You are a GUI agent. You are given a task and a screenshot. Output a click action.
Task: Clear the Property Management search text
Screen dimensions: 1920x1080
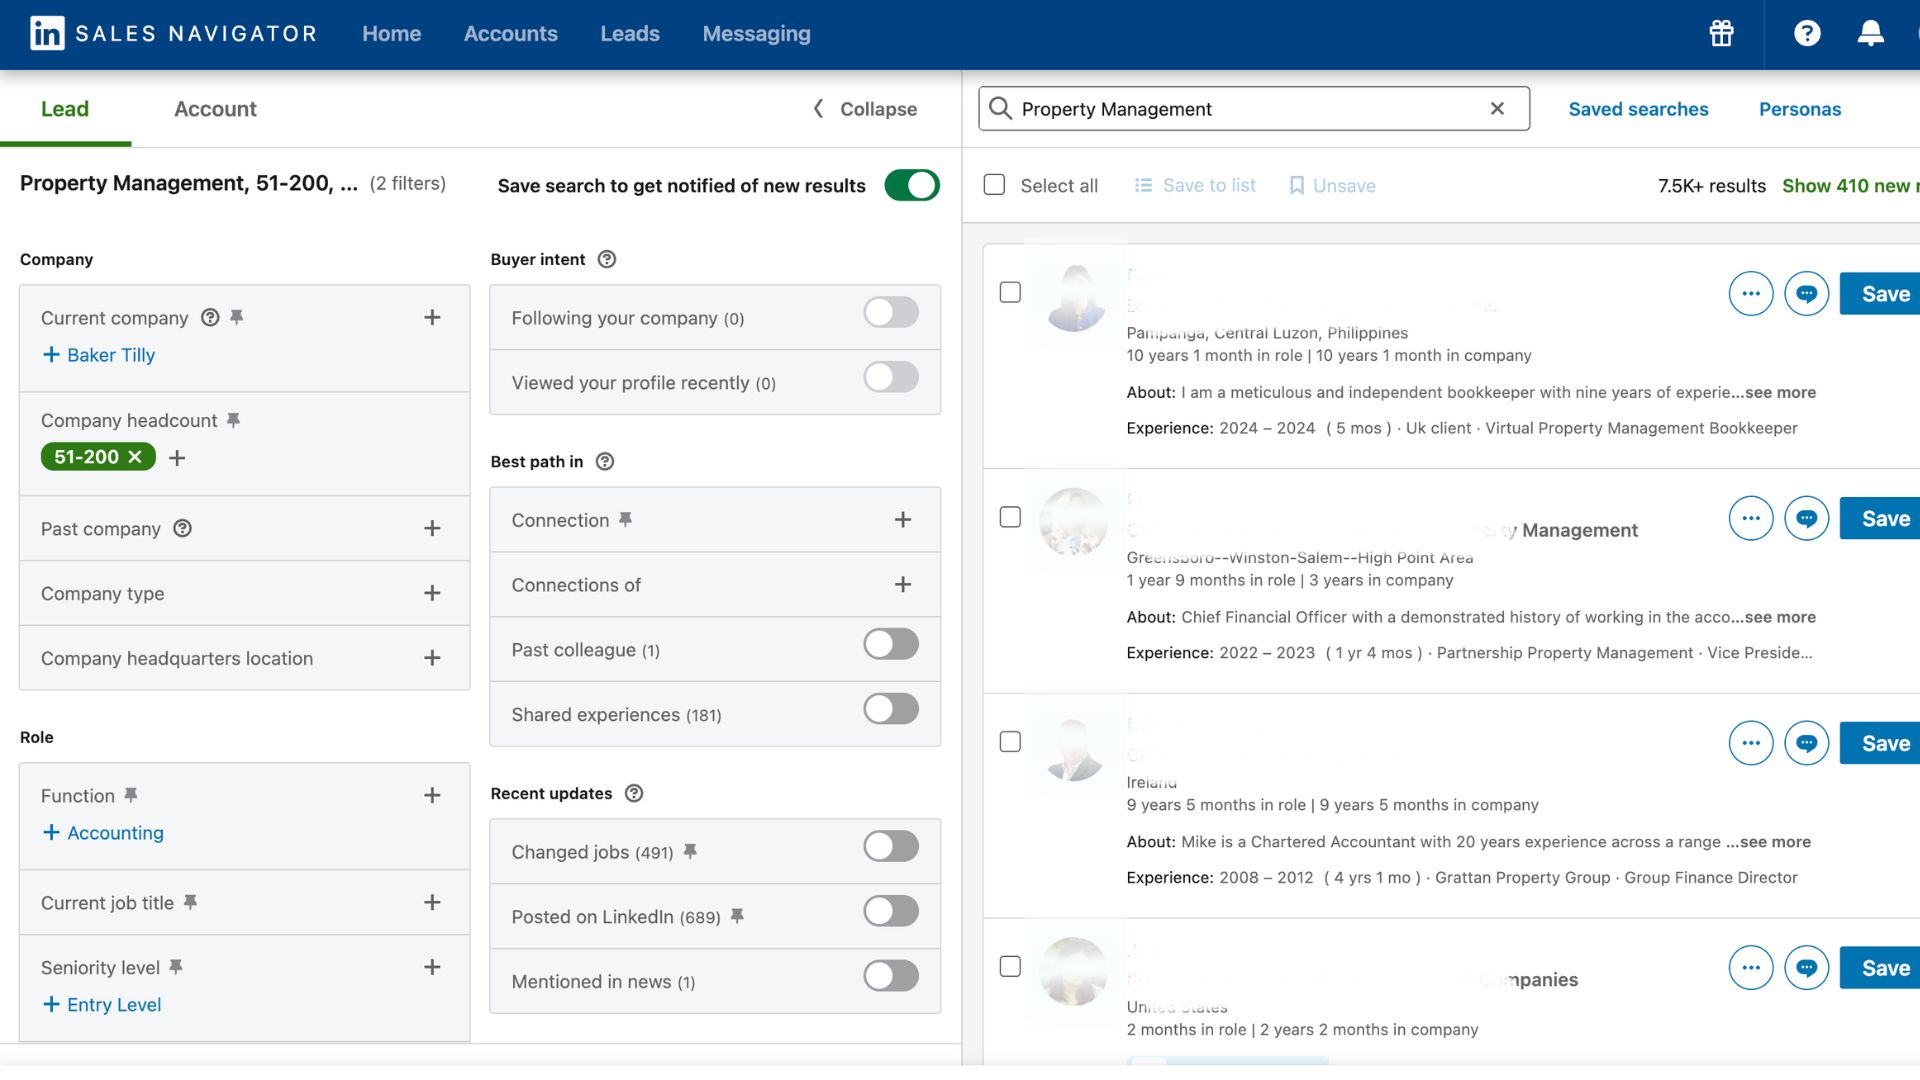click(x=1497, y=108)
